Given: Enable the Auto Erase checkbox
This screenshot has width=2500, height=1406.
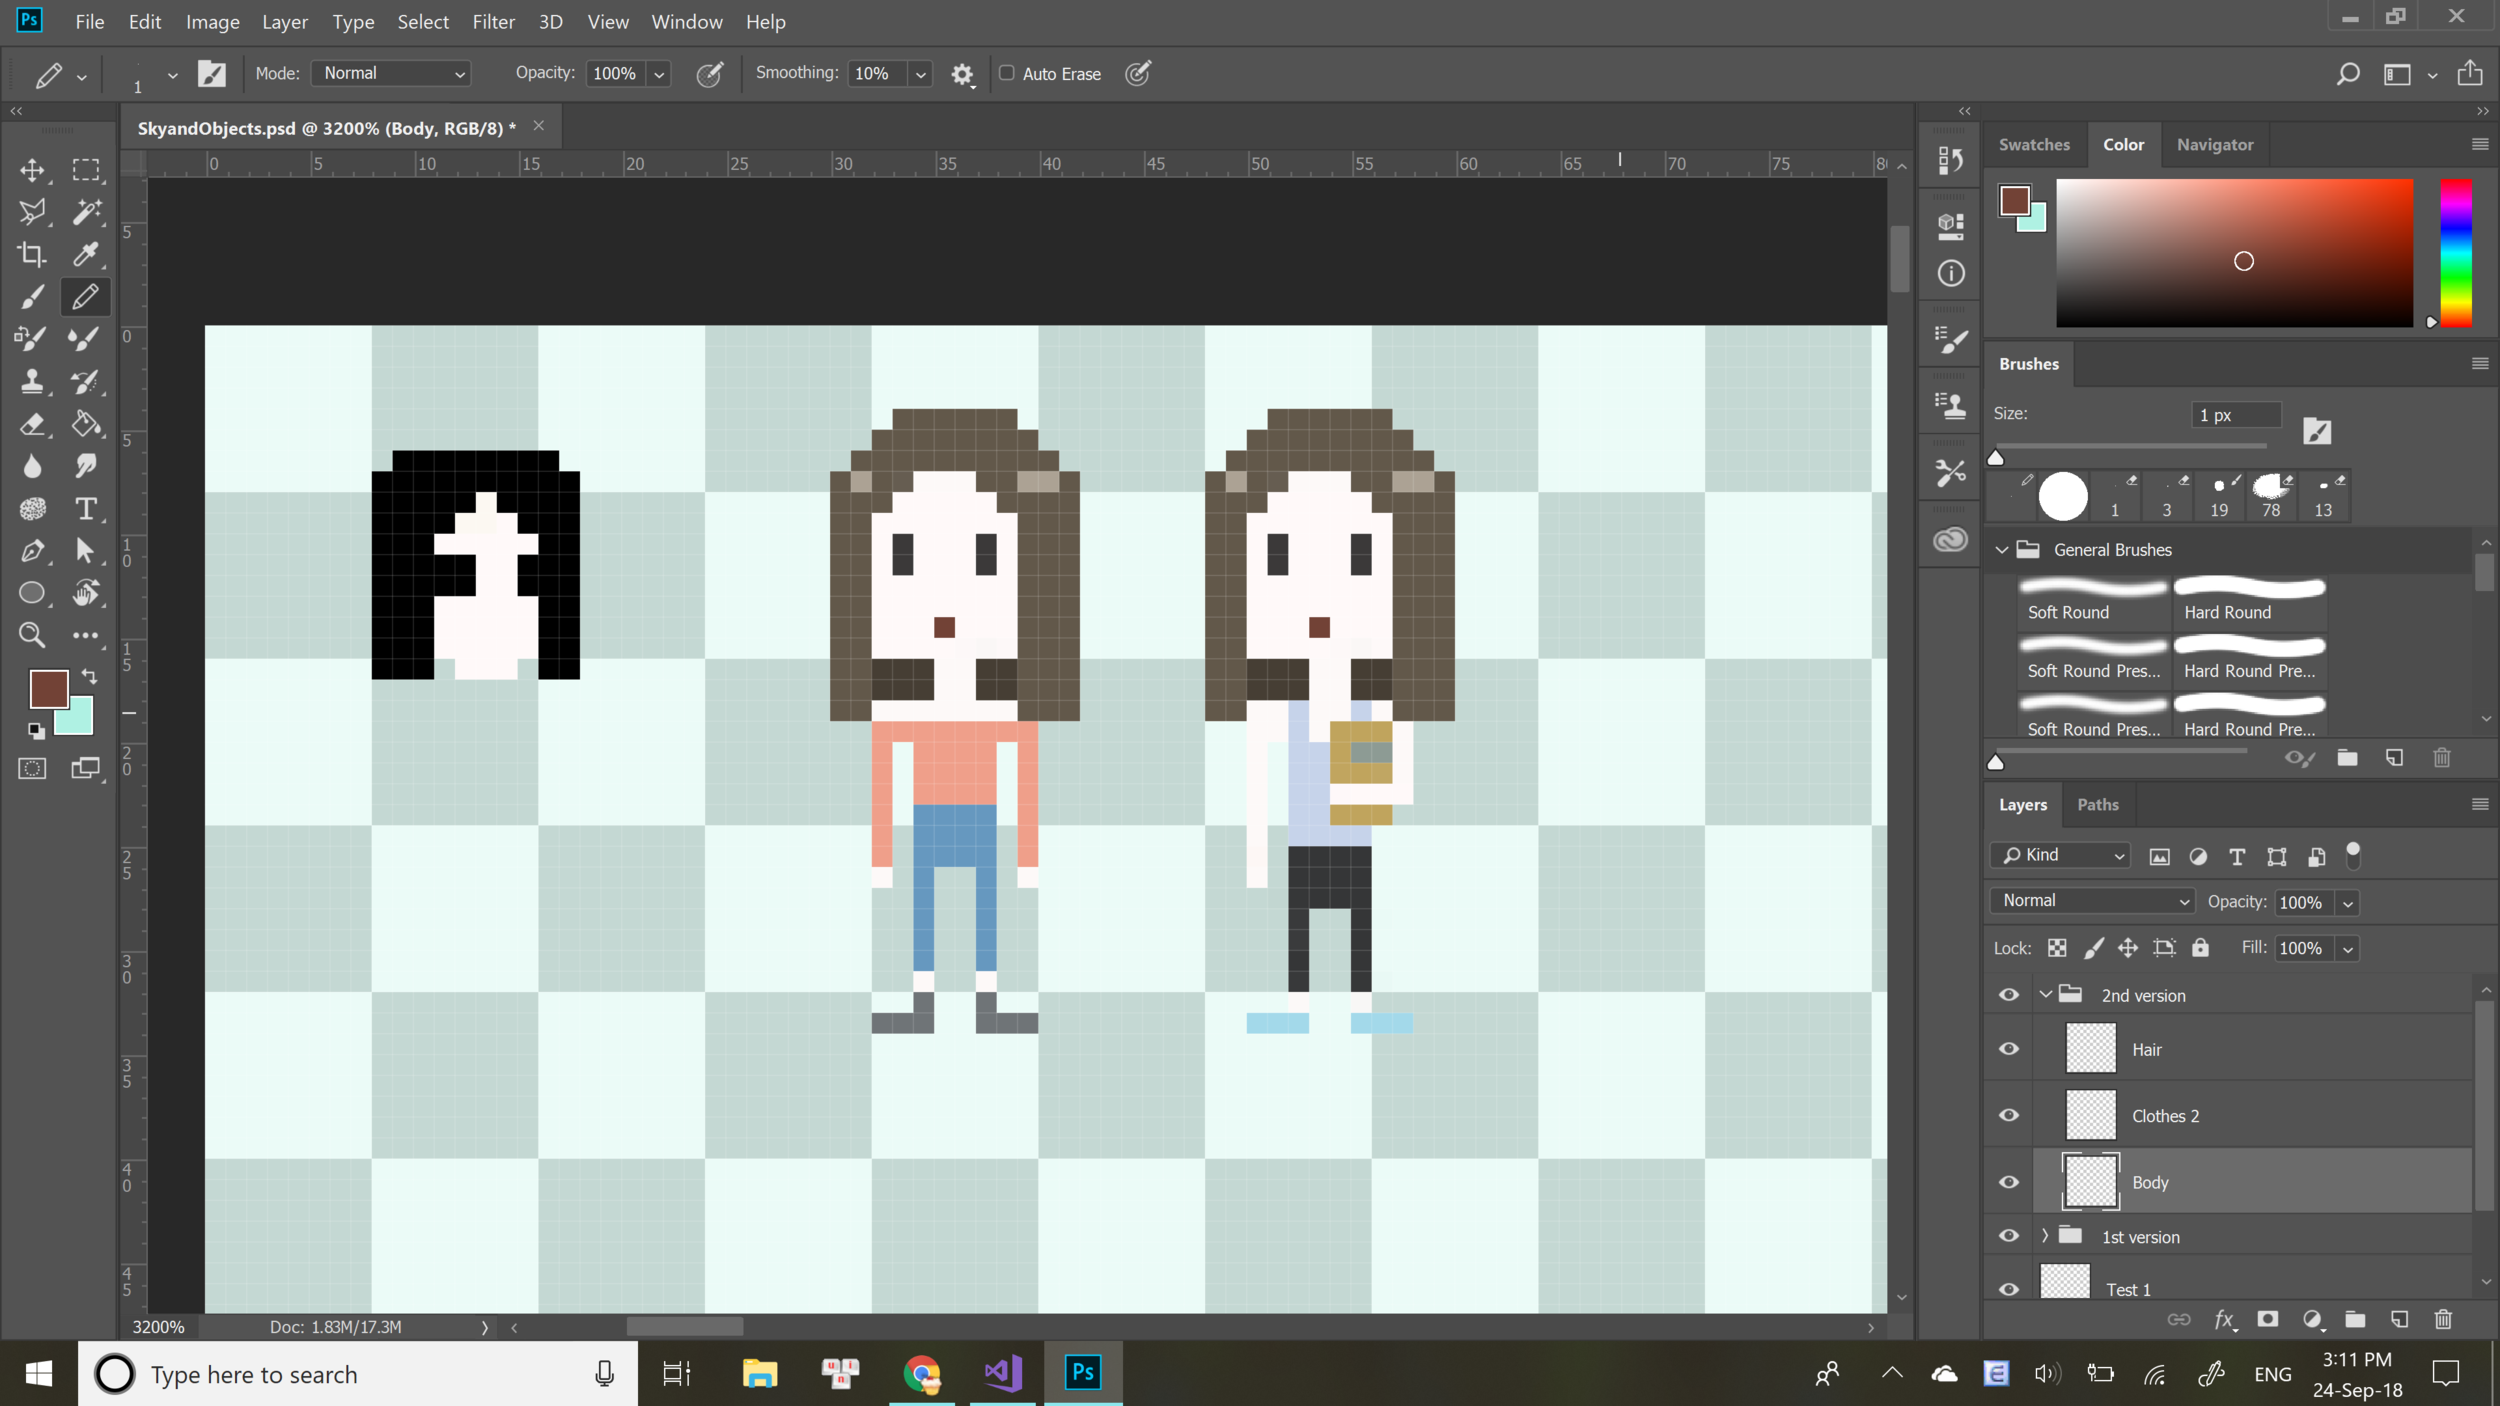Looking at the screenshot, I should (x=1007, y=73).
